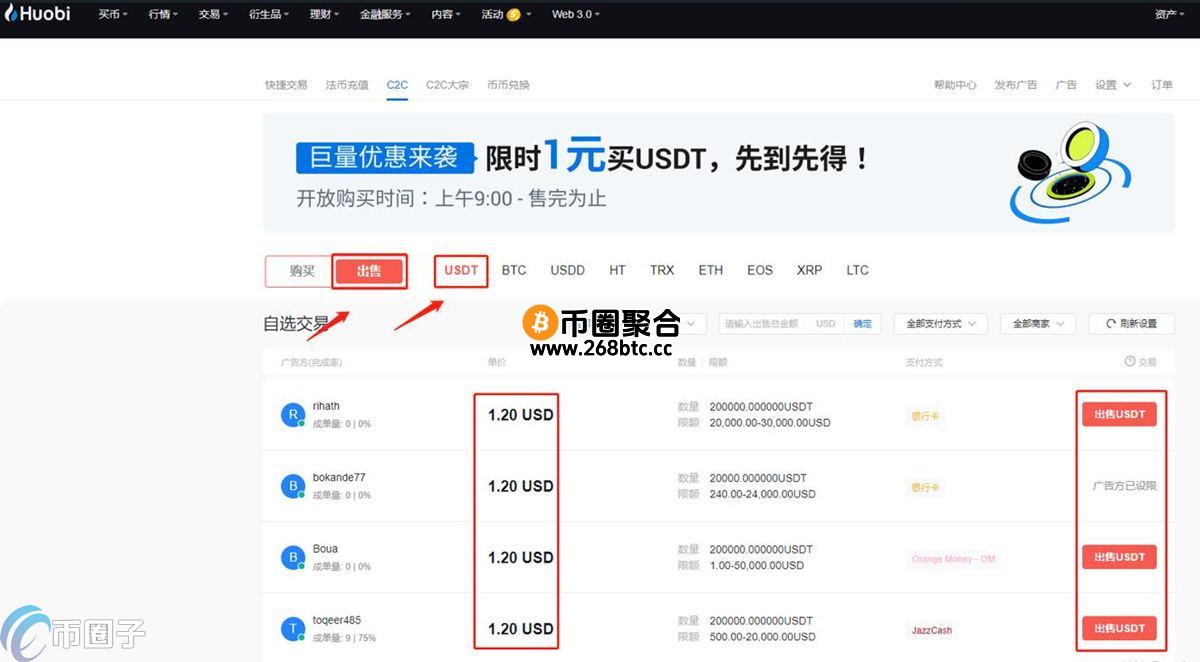Click the USDT promotion banner
This screenshot has height=662, width=1200.
[x=718, y=172]
